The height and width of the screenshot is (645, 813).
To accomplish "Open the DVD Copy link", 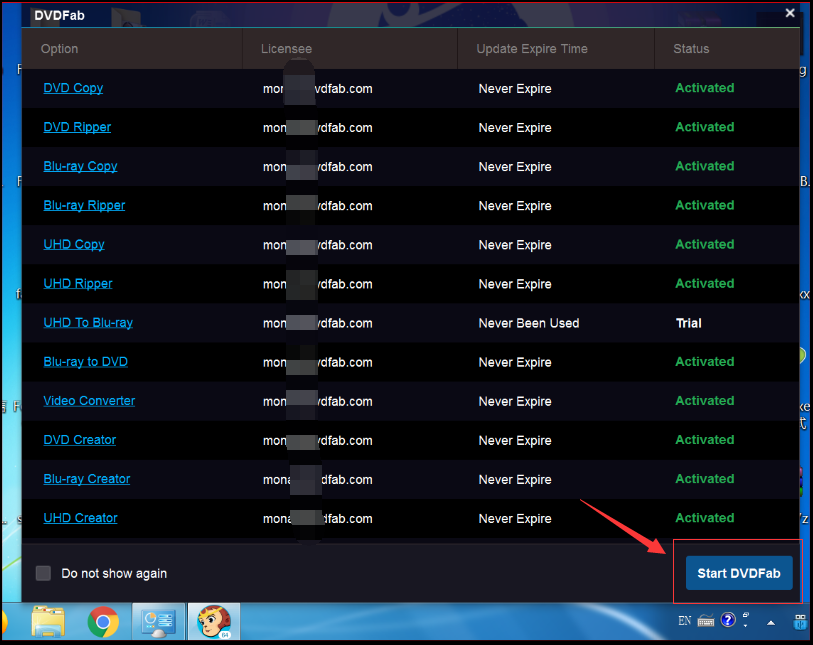I will (73, 88).
